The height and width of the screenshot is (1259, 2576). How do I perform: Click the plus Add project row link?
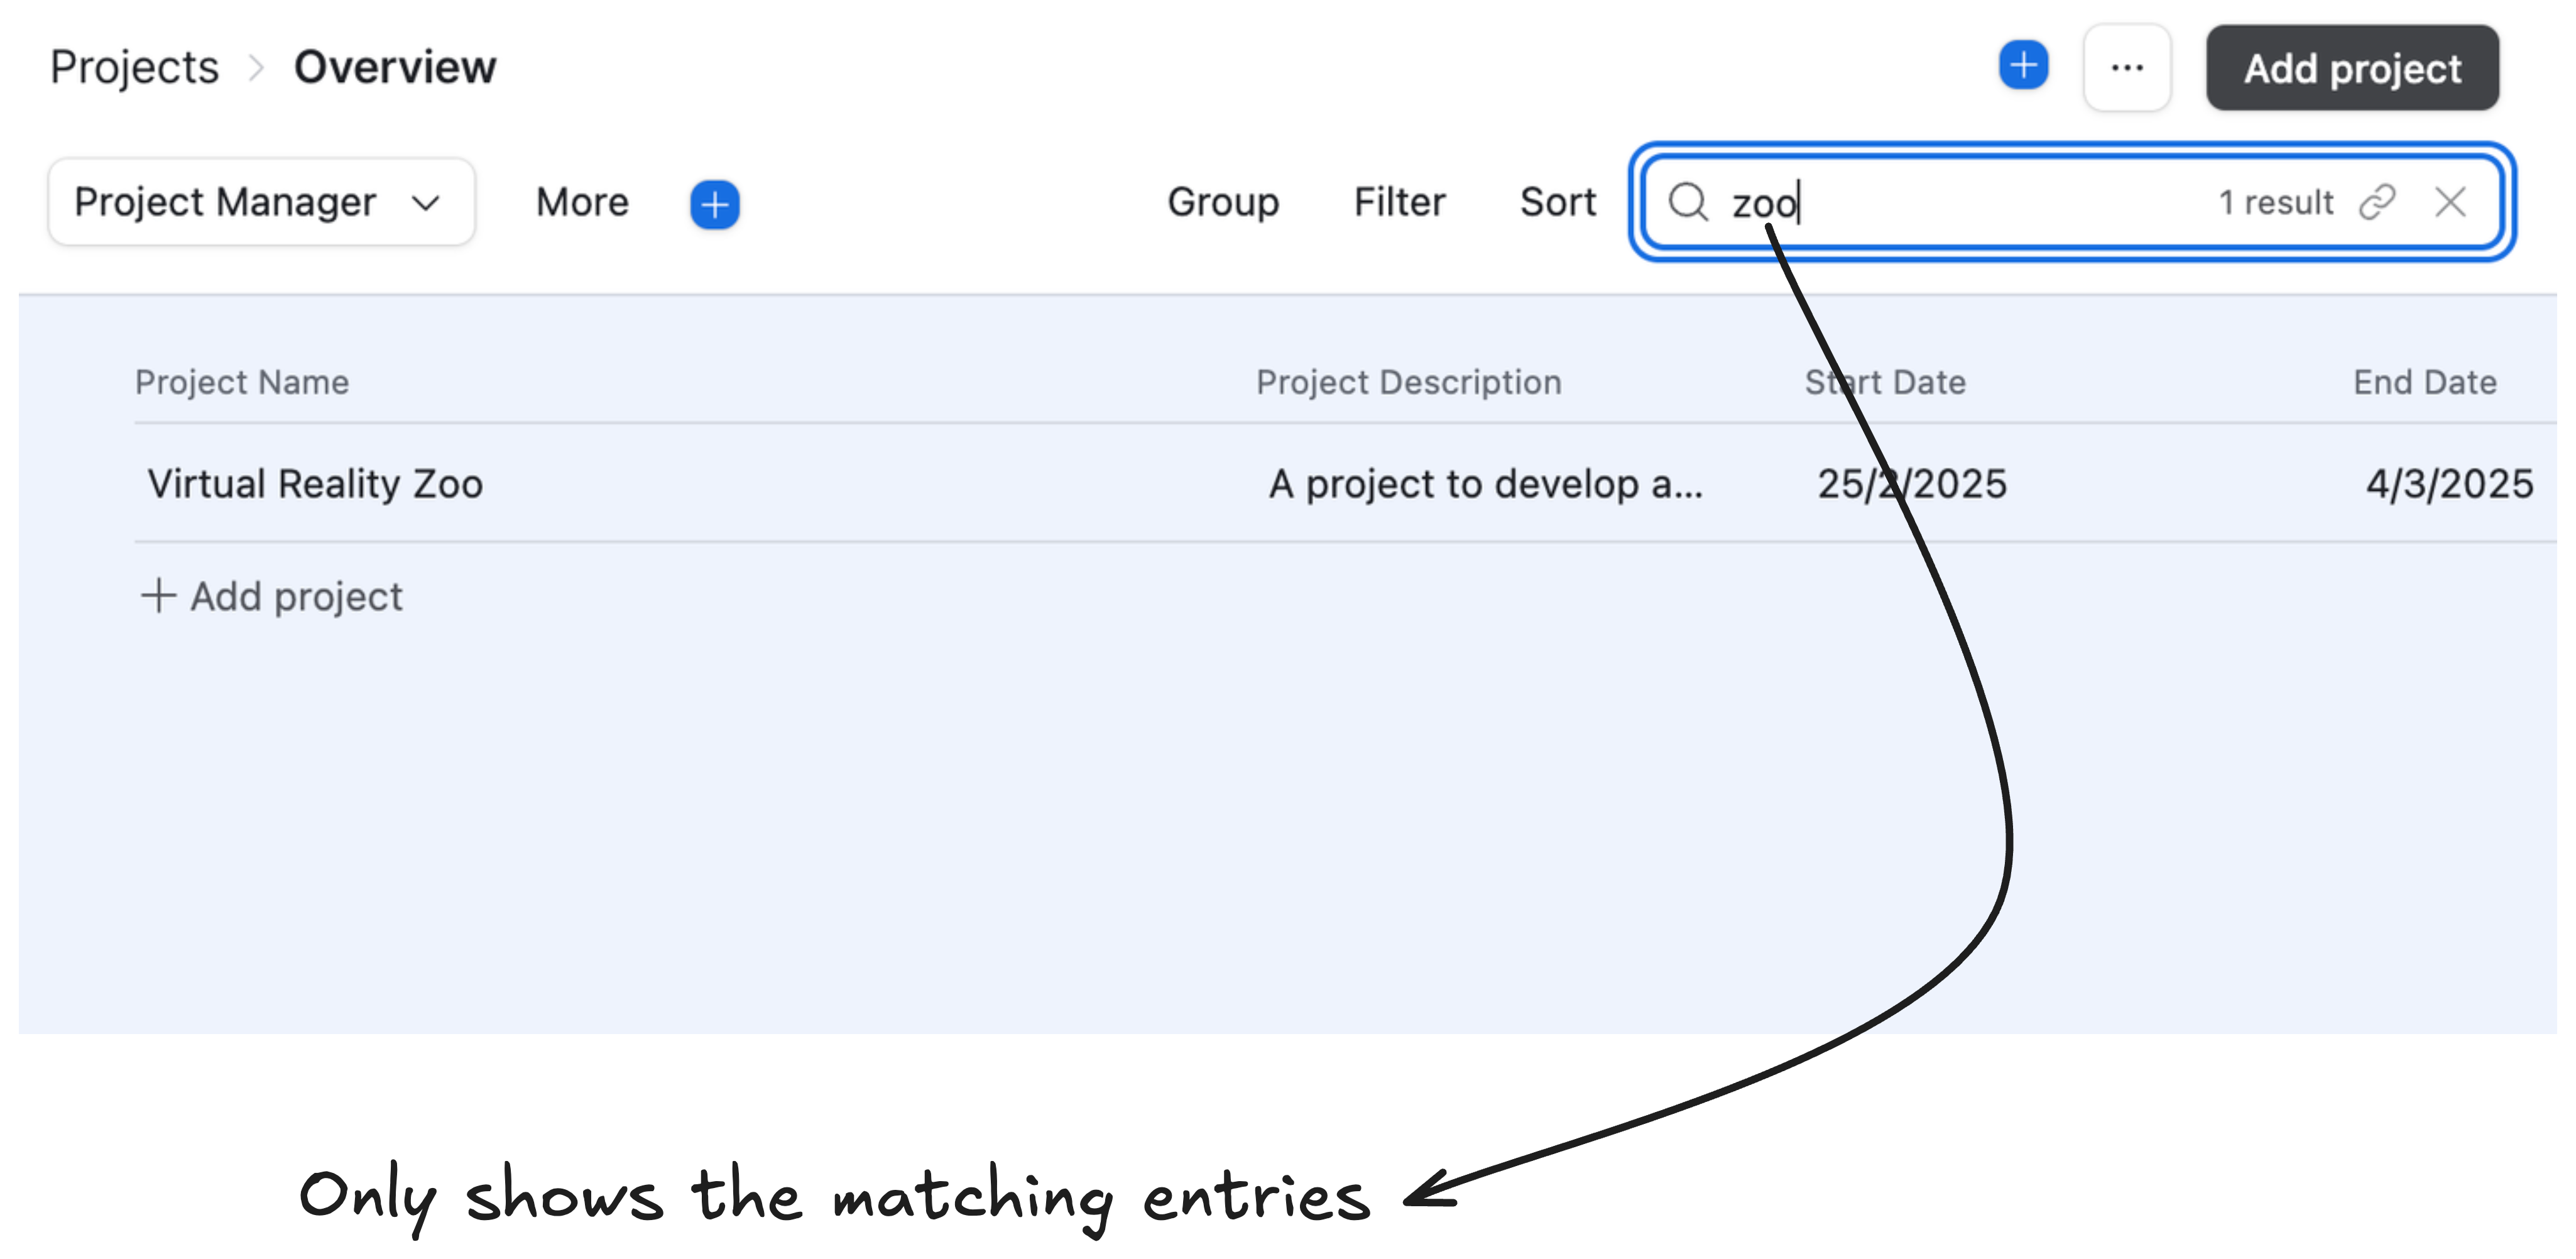point(272,596)
